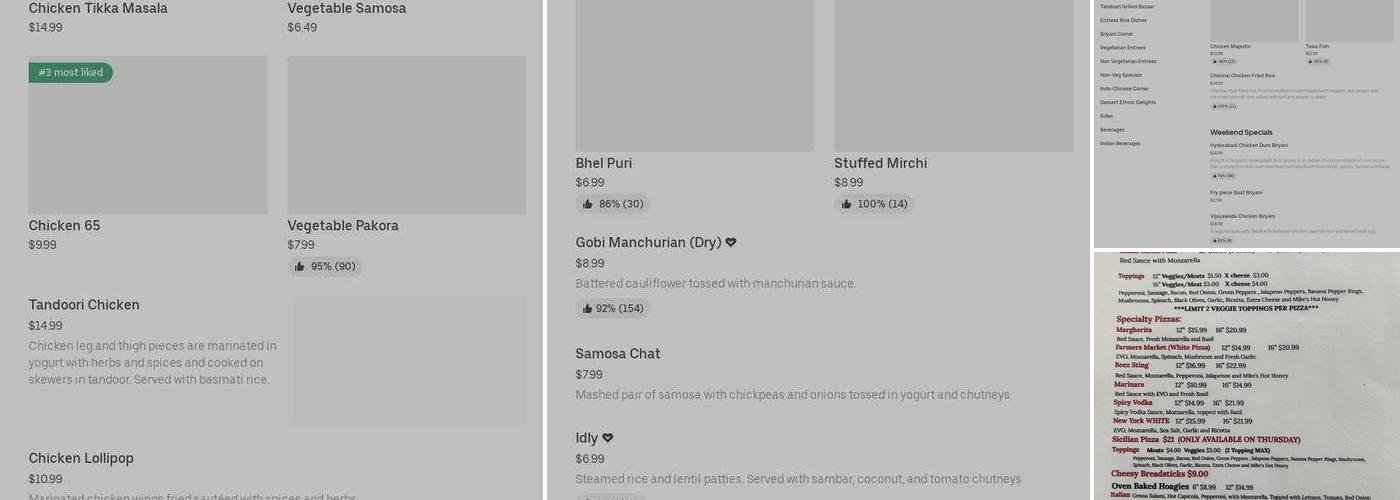Open the Chicken Tikka Masala item
This screenshot has width=1400, height=500.
98,9
